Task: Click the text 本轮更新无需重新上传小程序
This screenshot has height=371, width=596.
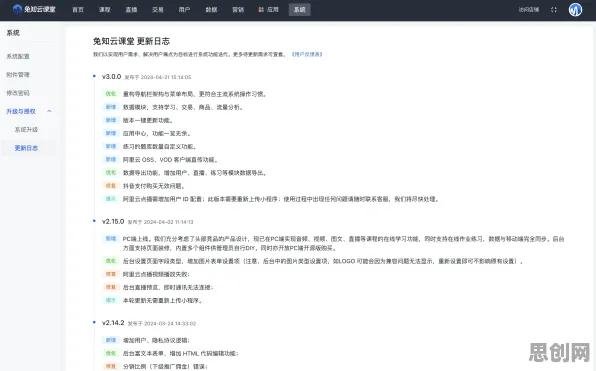Action: click(x=163, y=300)
